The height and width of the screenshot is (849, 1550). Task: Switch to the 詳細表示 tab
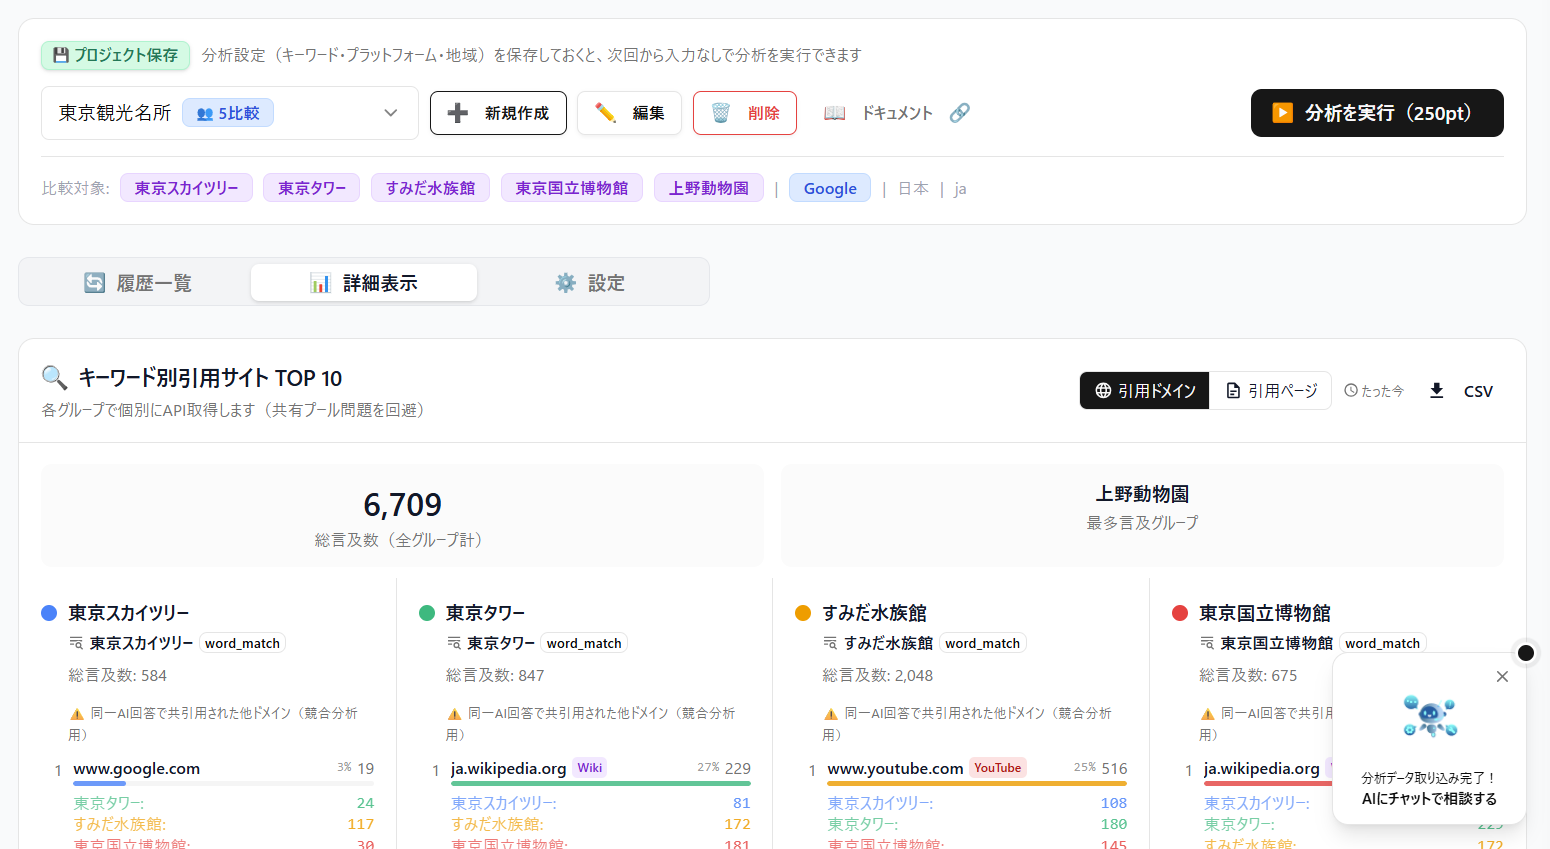click(364, 283)
